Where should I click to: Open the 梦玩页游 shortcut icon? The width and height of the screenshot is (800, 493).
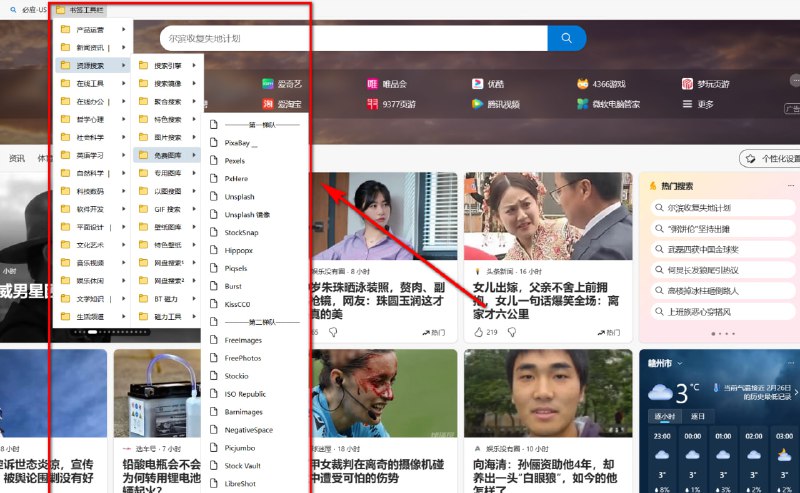click(687, 84)
